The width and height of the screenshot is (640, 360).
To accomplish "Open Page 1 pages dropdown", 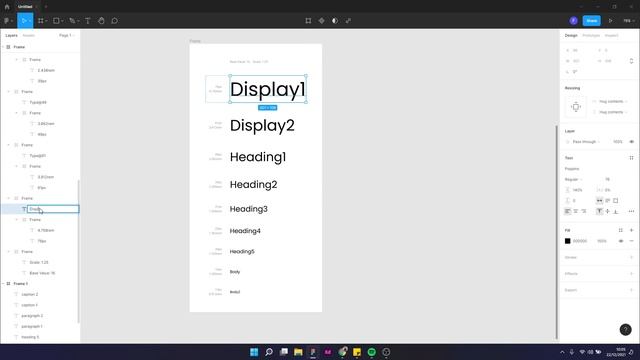I will (67, 36).
